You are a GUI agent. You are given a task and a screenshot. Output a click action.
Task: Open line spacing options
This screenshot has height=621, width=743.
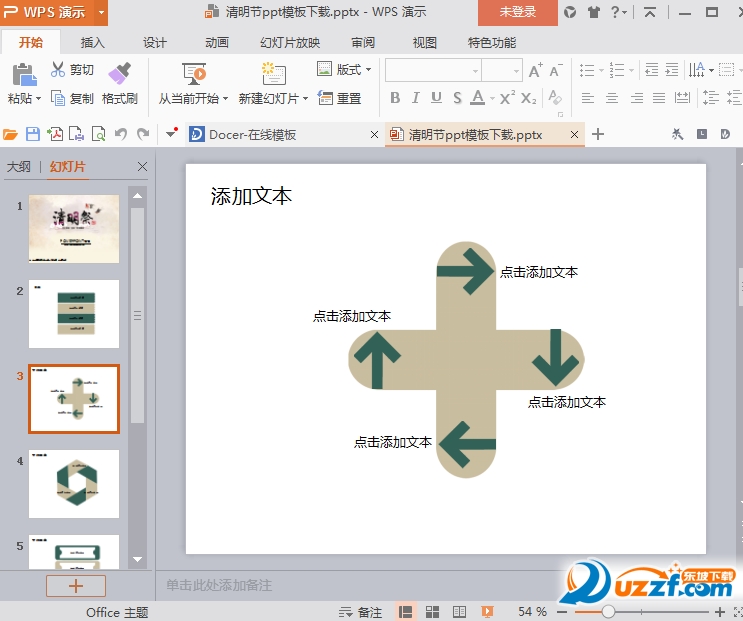[710, 98]
